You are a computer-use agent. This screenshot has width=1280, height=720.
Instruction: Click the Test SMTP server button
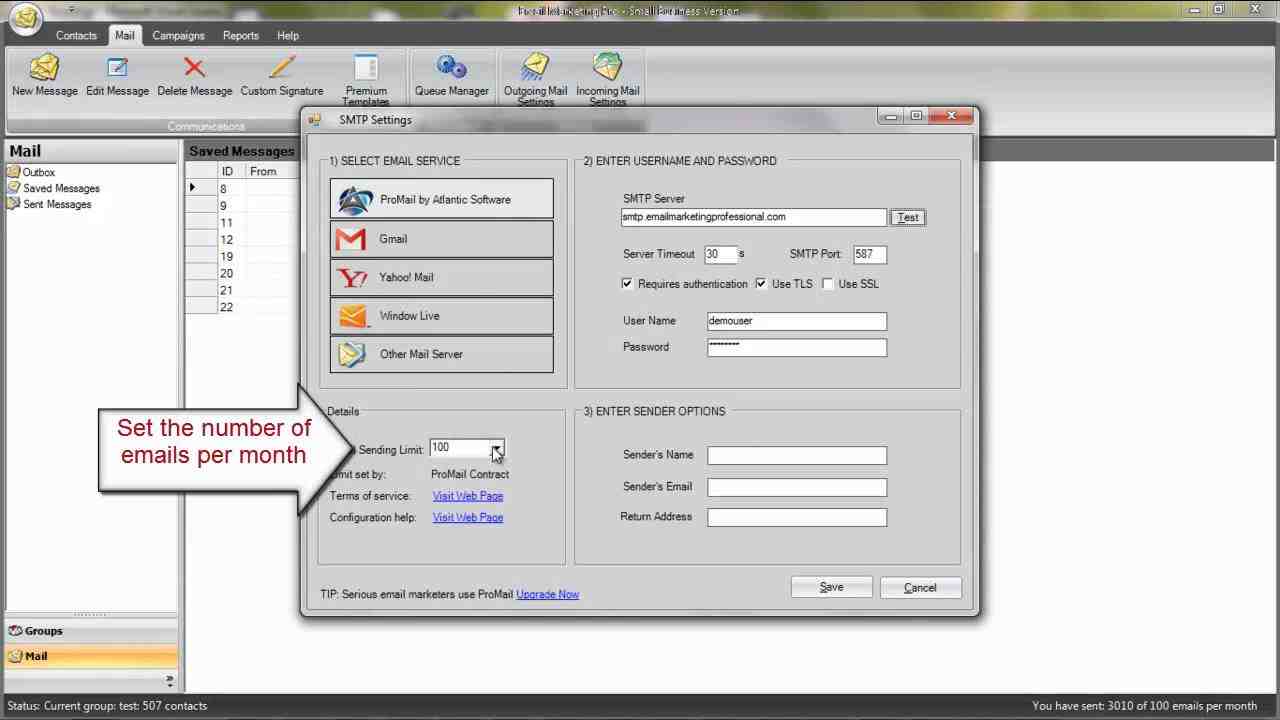(x=908, y=217)
